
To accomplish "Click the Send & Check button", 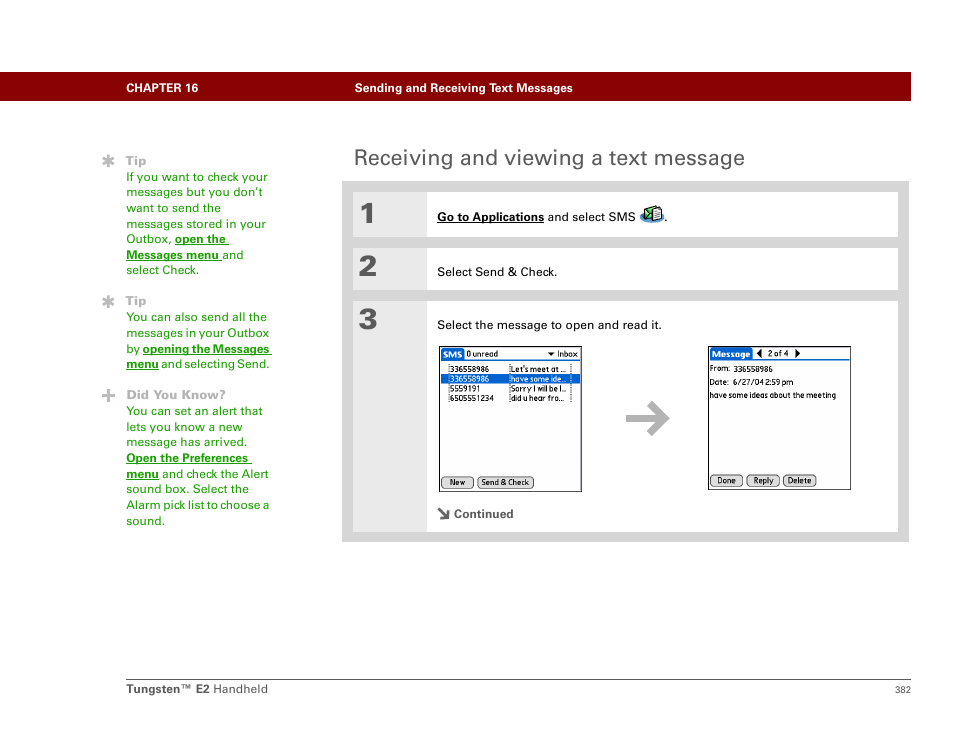I will click(x=505, y=482).
